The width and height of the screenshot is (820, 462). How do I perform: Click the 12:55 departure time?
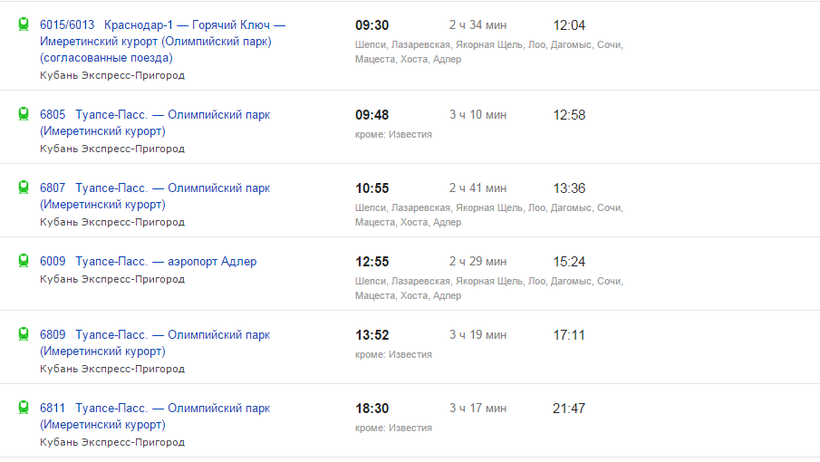(x=372, y=261)
